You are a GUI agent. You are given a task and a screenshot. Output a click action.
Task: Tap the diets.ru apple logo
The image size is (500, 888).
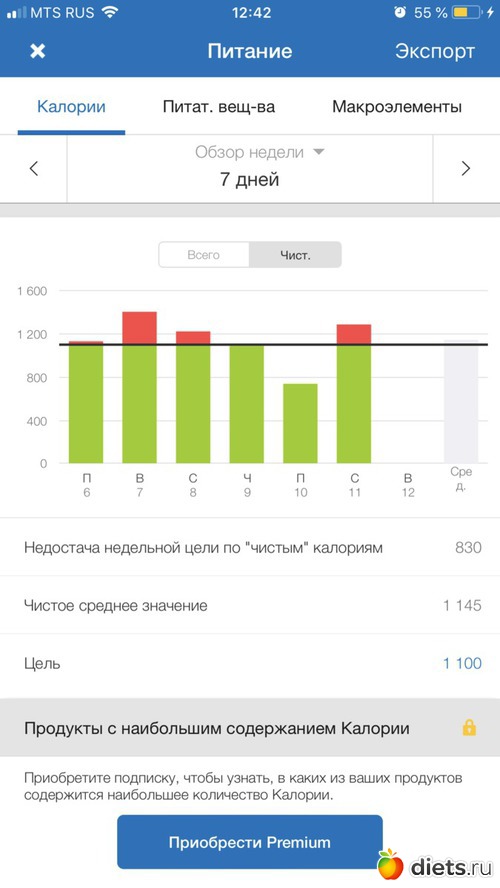(x=390, y=864)
